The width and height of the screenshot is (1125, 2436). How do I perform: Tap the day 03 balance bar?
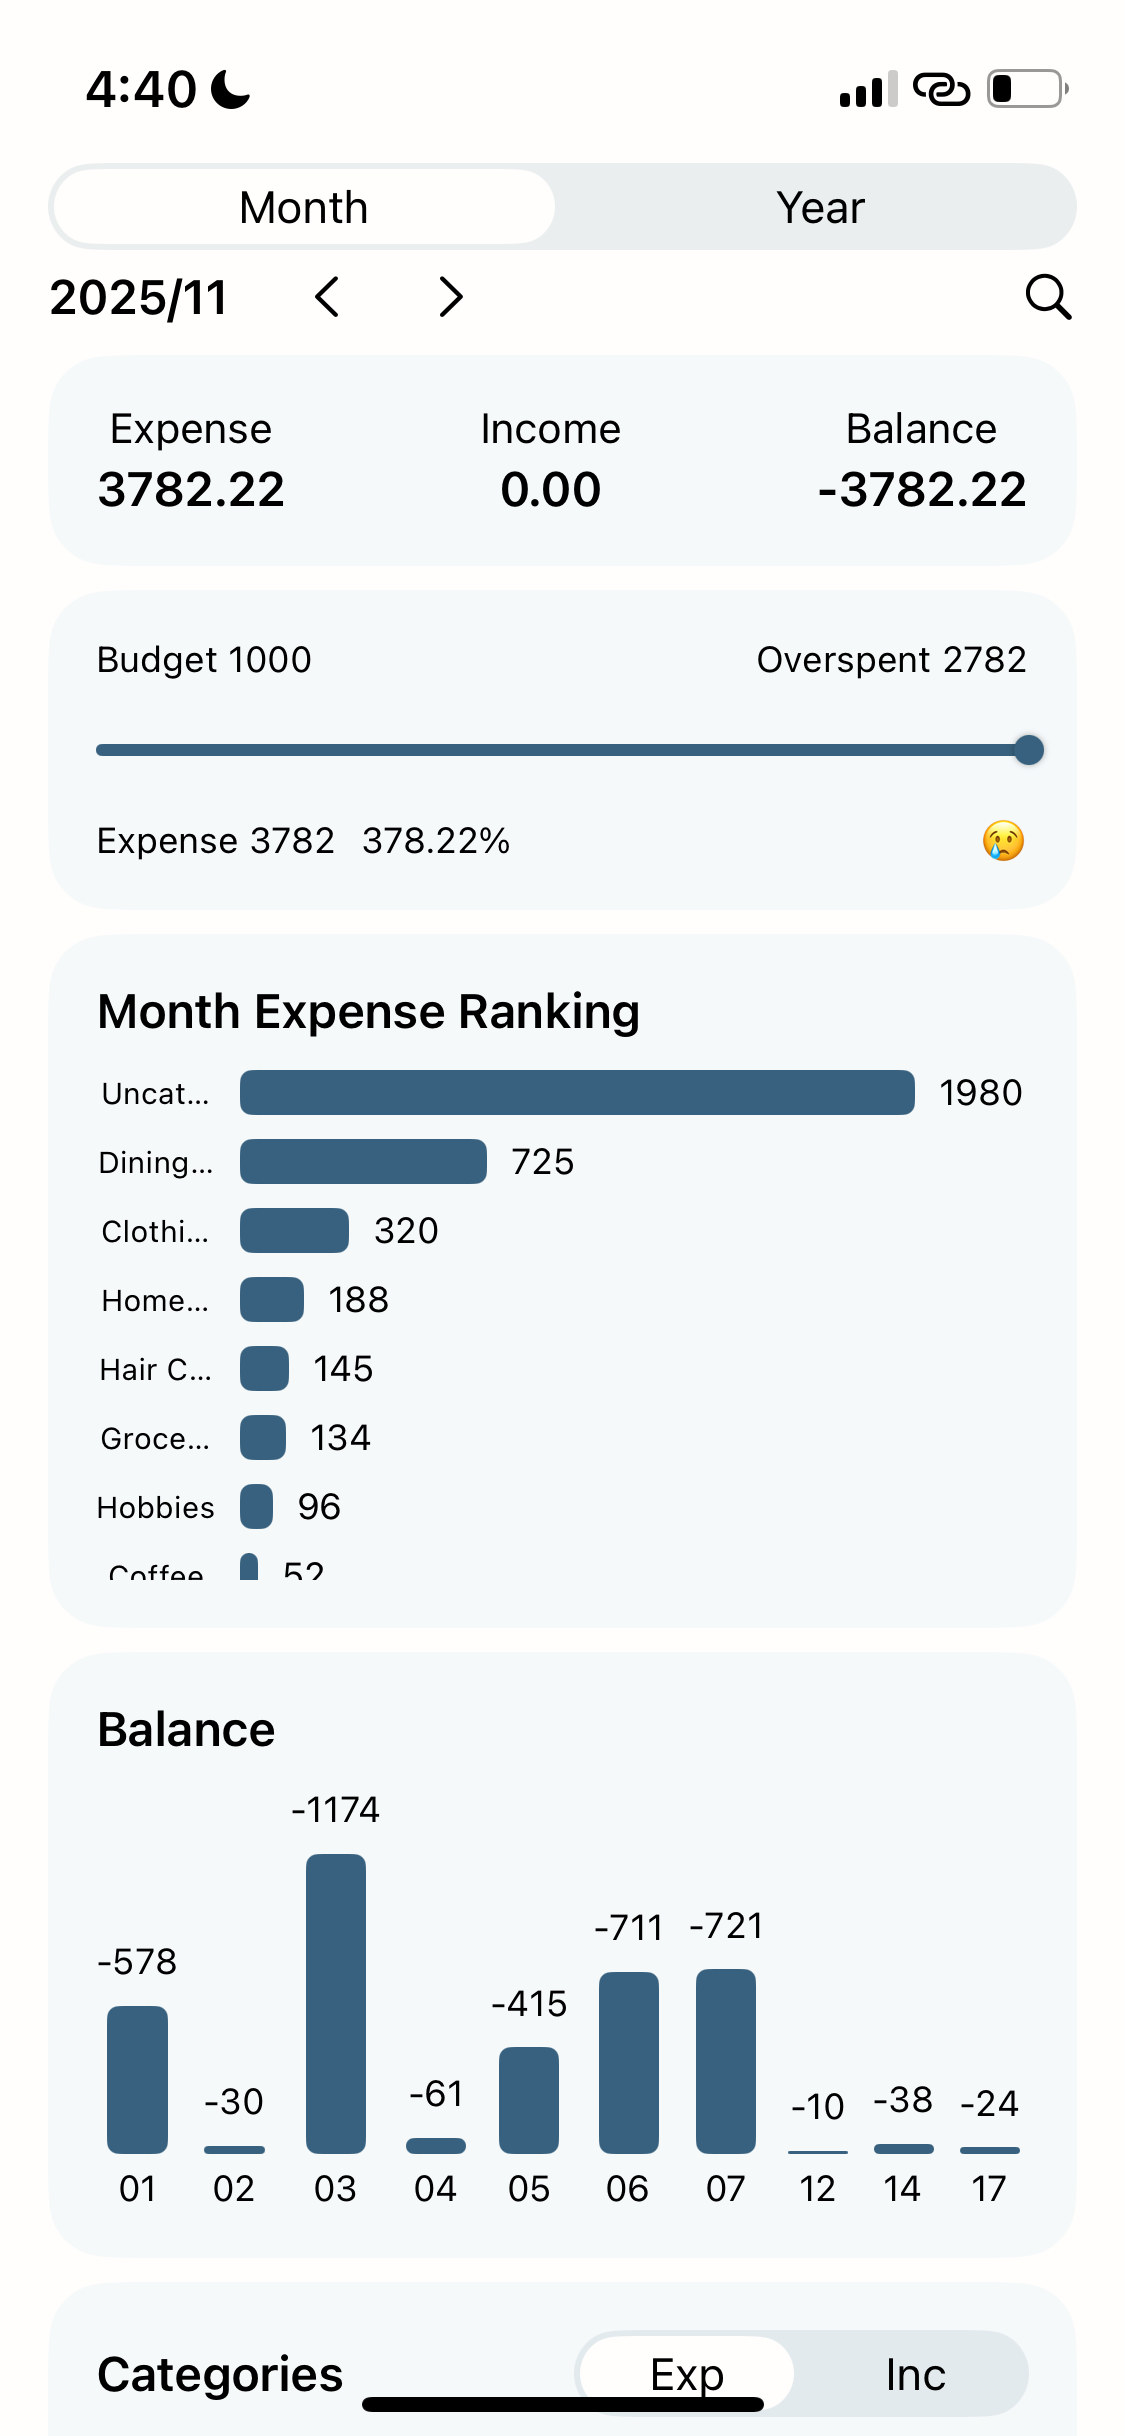tap(336, 2003)
